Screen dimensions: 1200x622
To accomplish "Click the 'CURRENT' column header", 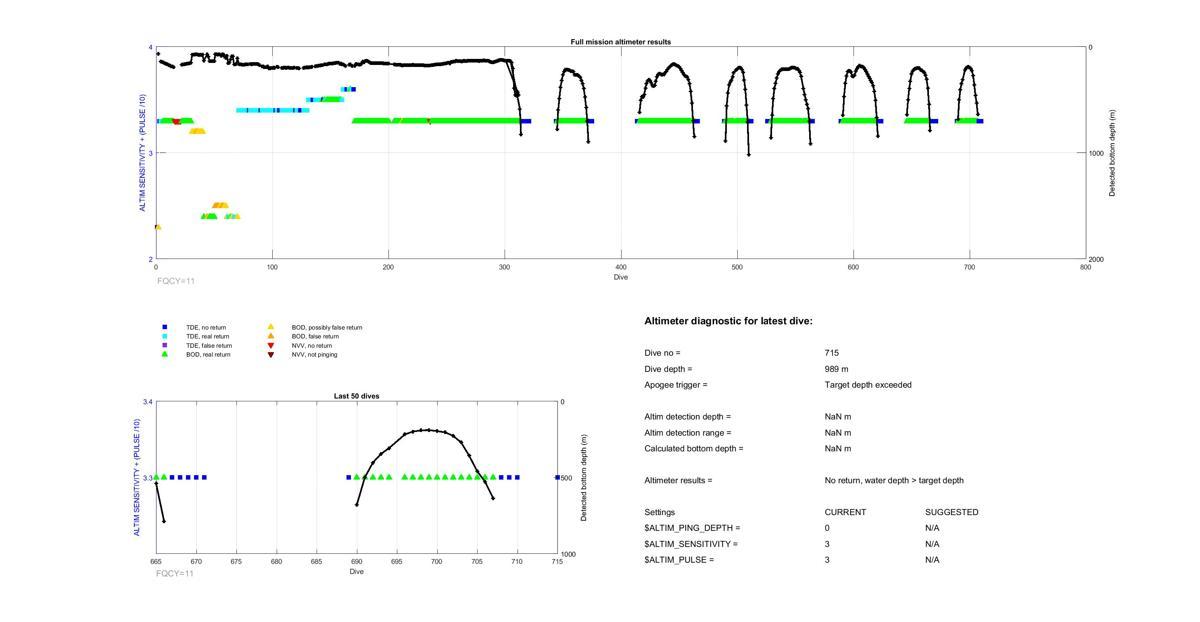I will click(x=845, y=512).
